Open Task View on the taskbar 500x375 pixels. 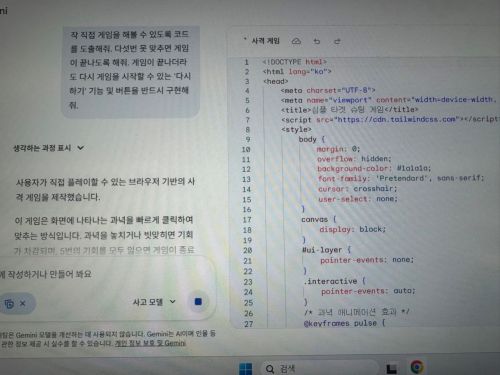tap(391, 368)
